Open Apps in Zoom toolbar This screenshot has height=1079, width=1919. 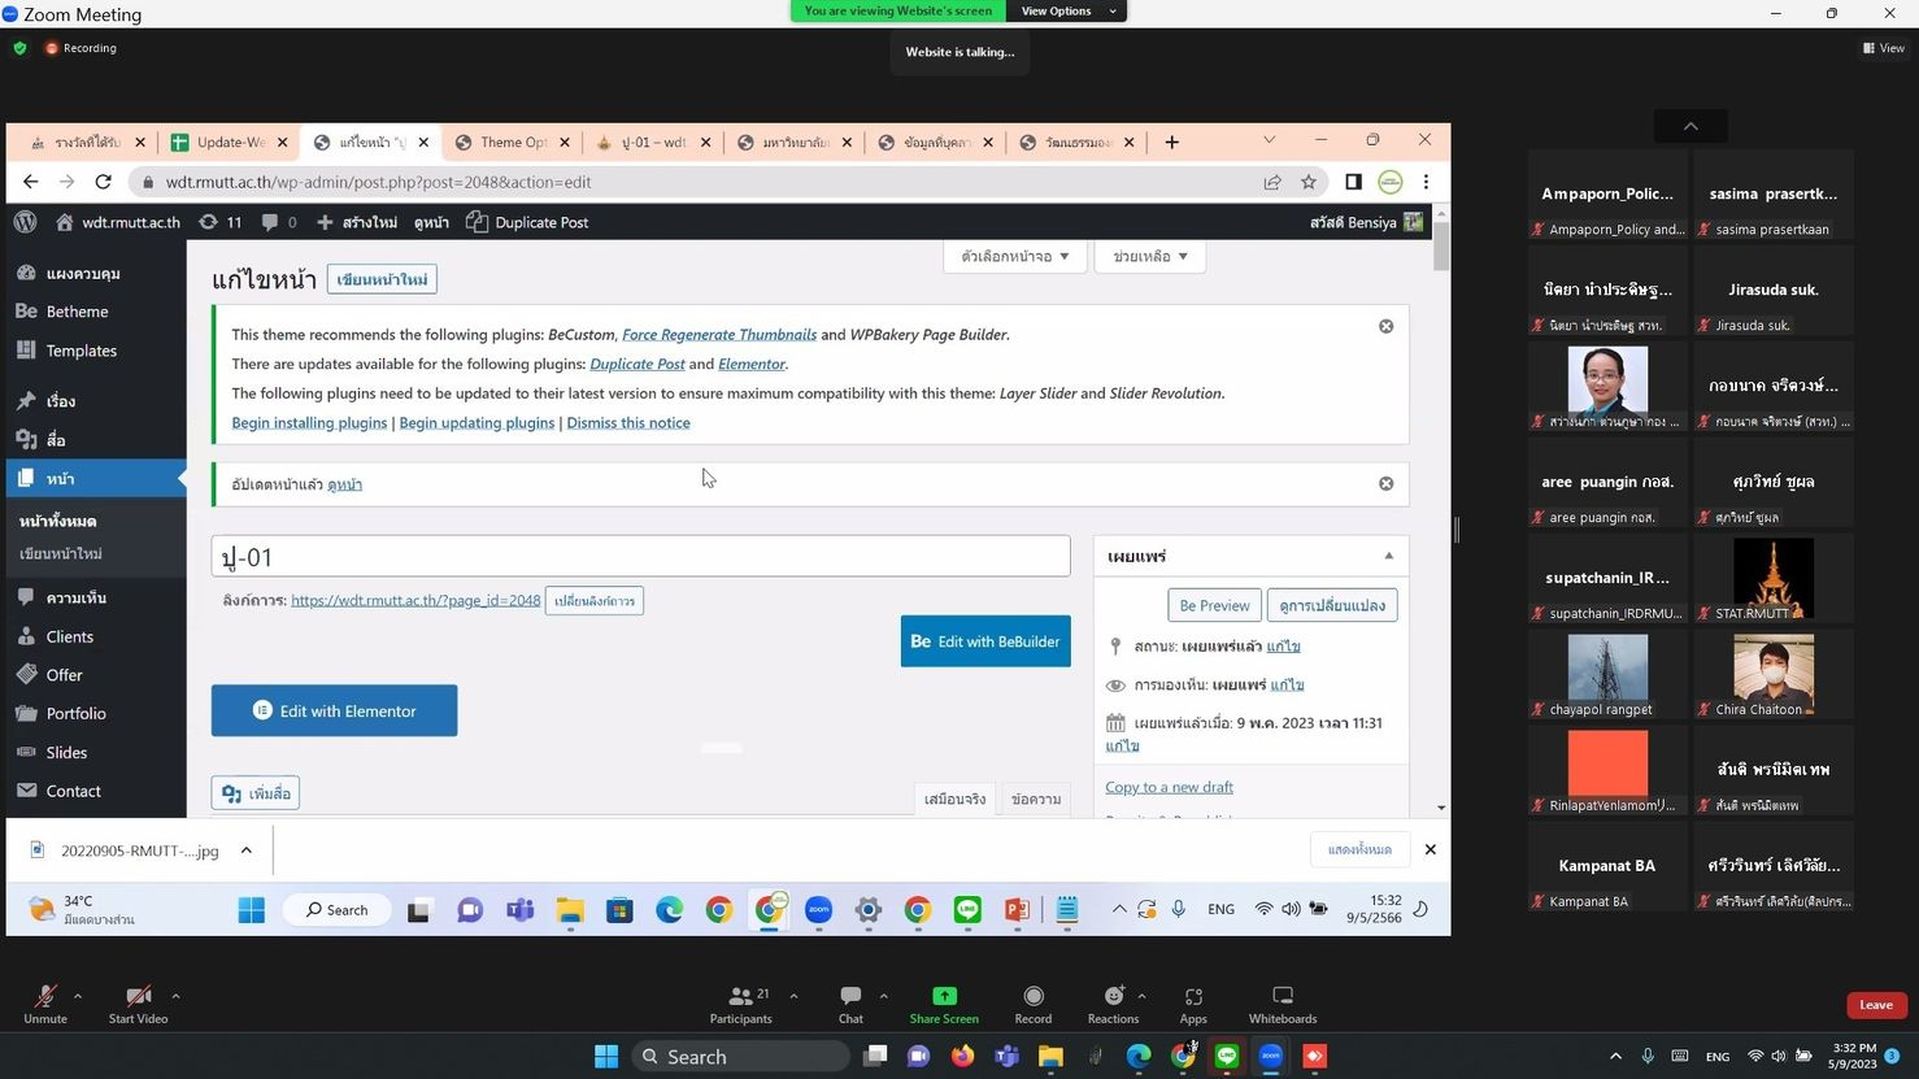[1193, 1004]
